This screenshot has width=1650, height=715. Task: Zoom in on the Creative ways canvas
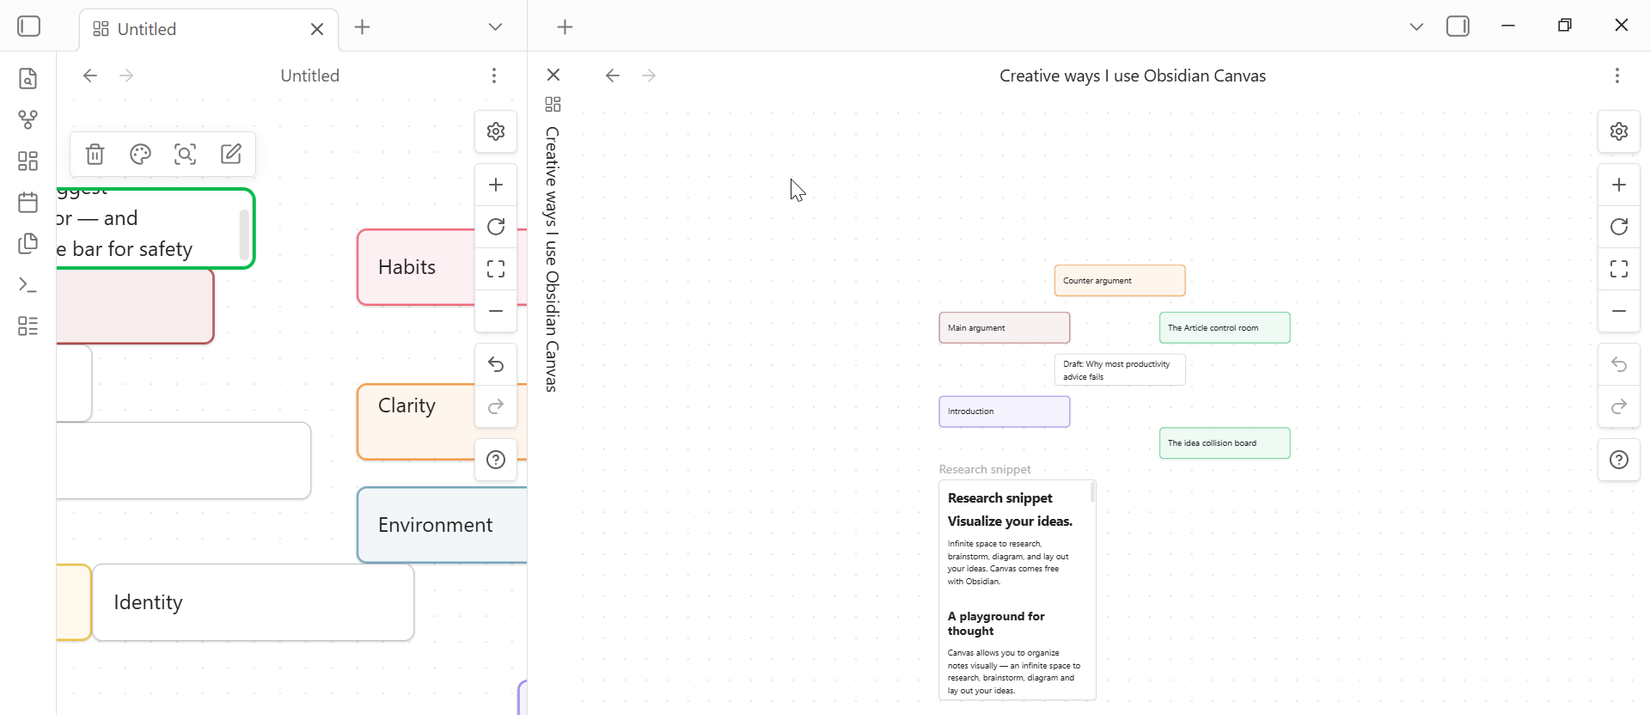1619,185
